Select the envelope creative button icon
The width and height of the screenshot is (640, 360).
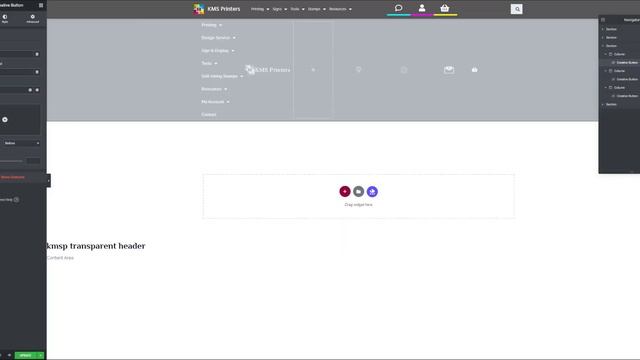(449, 70)
